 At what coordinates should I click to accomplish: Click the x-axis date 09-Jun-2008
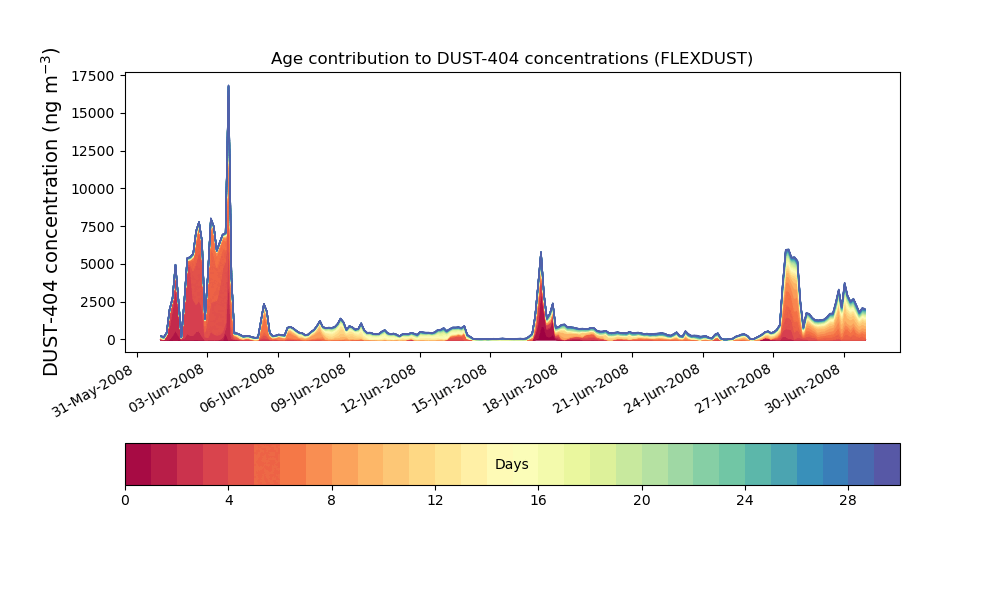(309, 388)
